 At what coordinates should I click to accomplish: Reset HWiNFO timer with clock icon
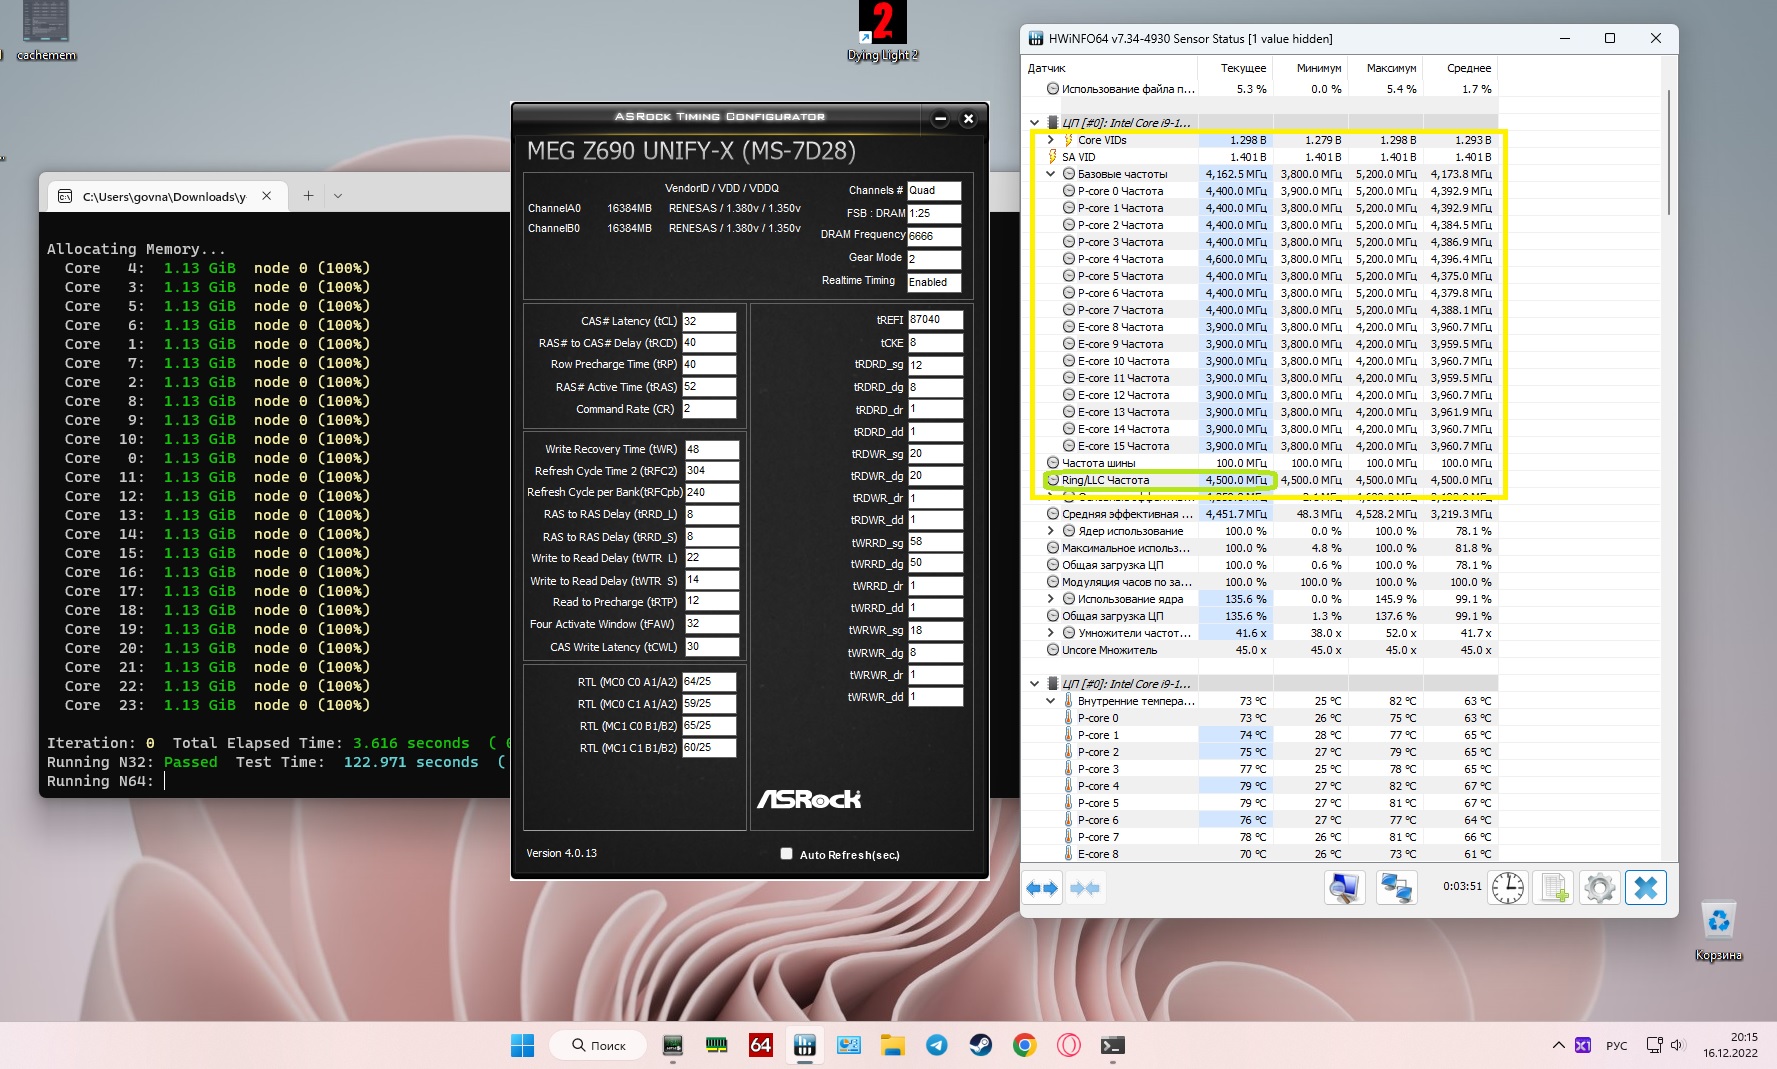pyautogui.click(x=1507, y=888)
